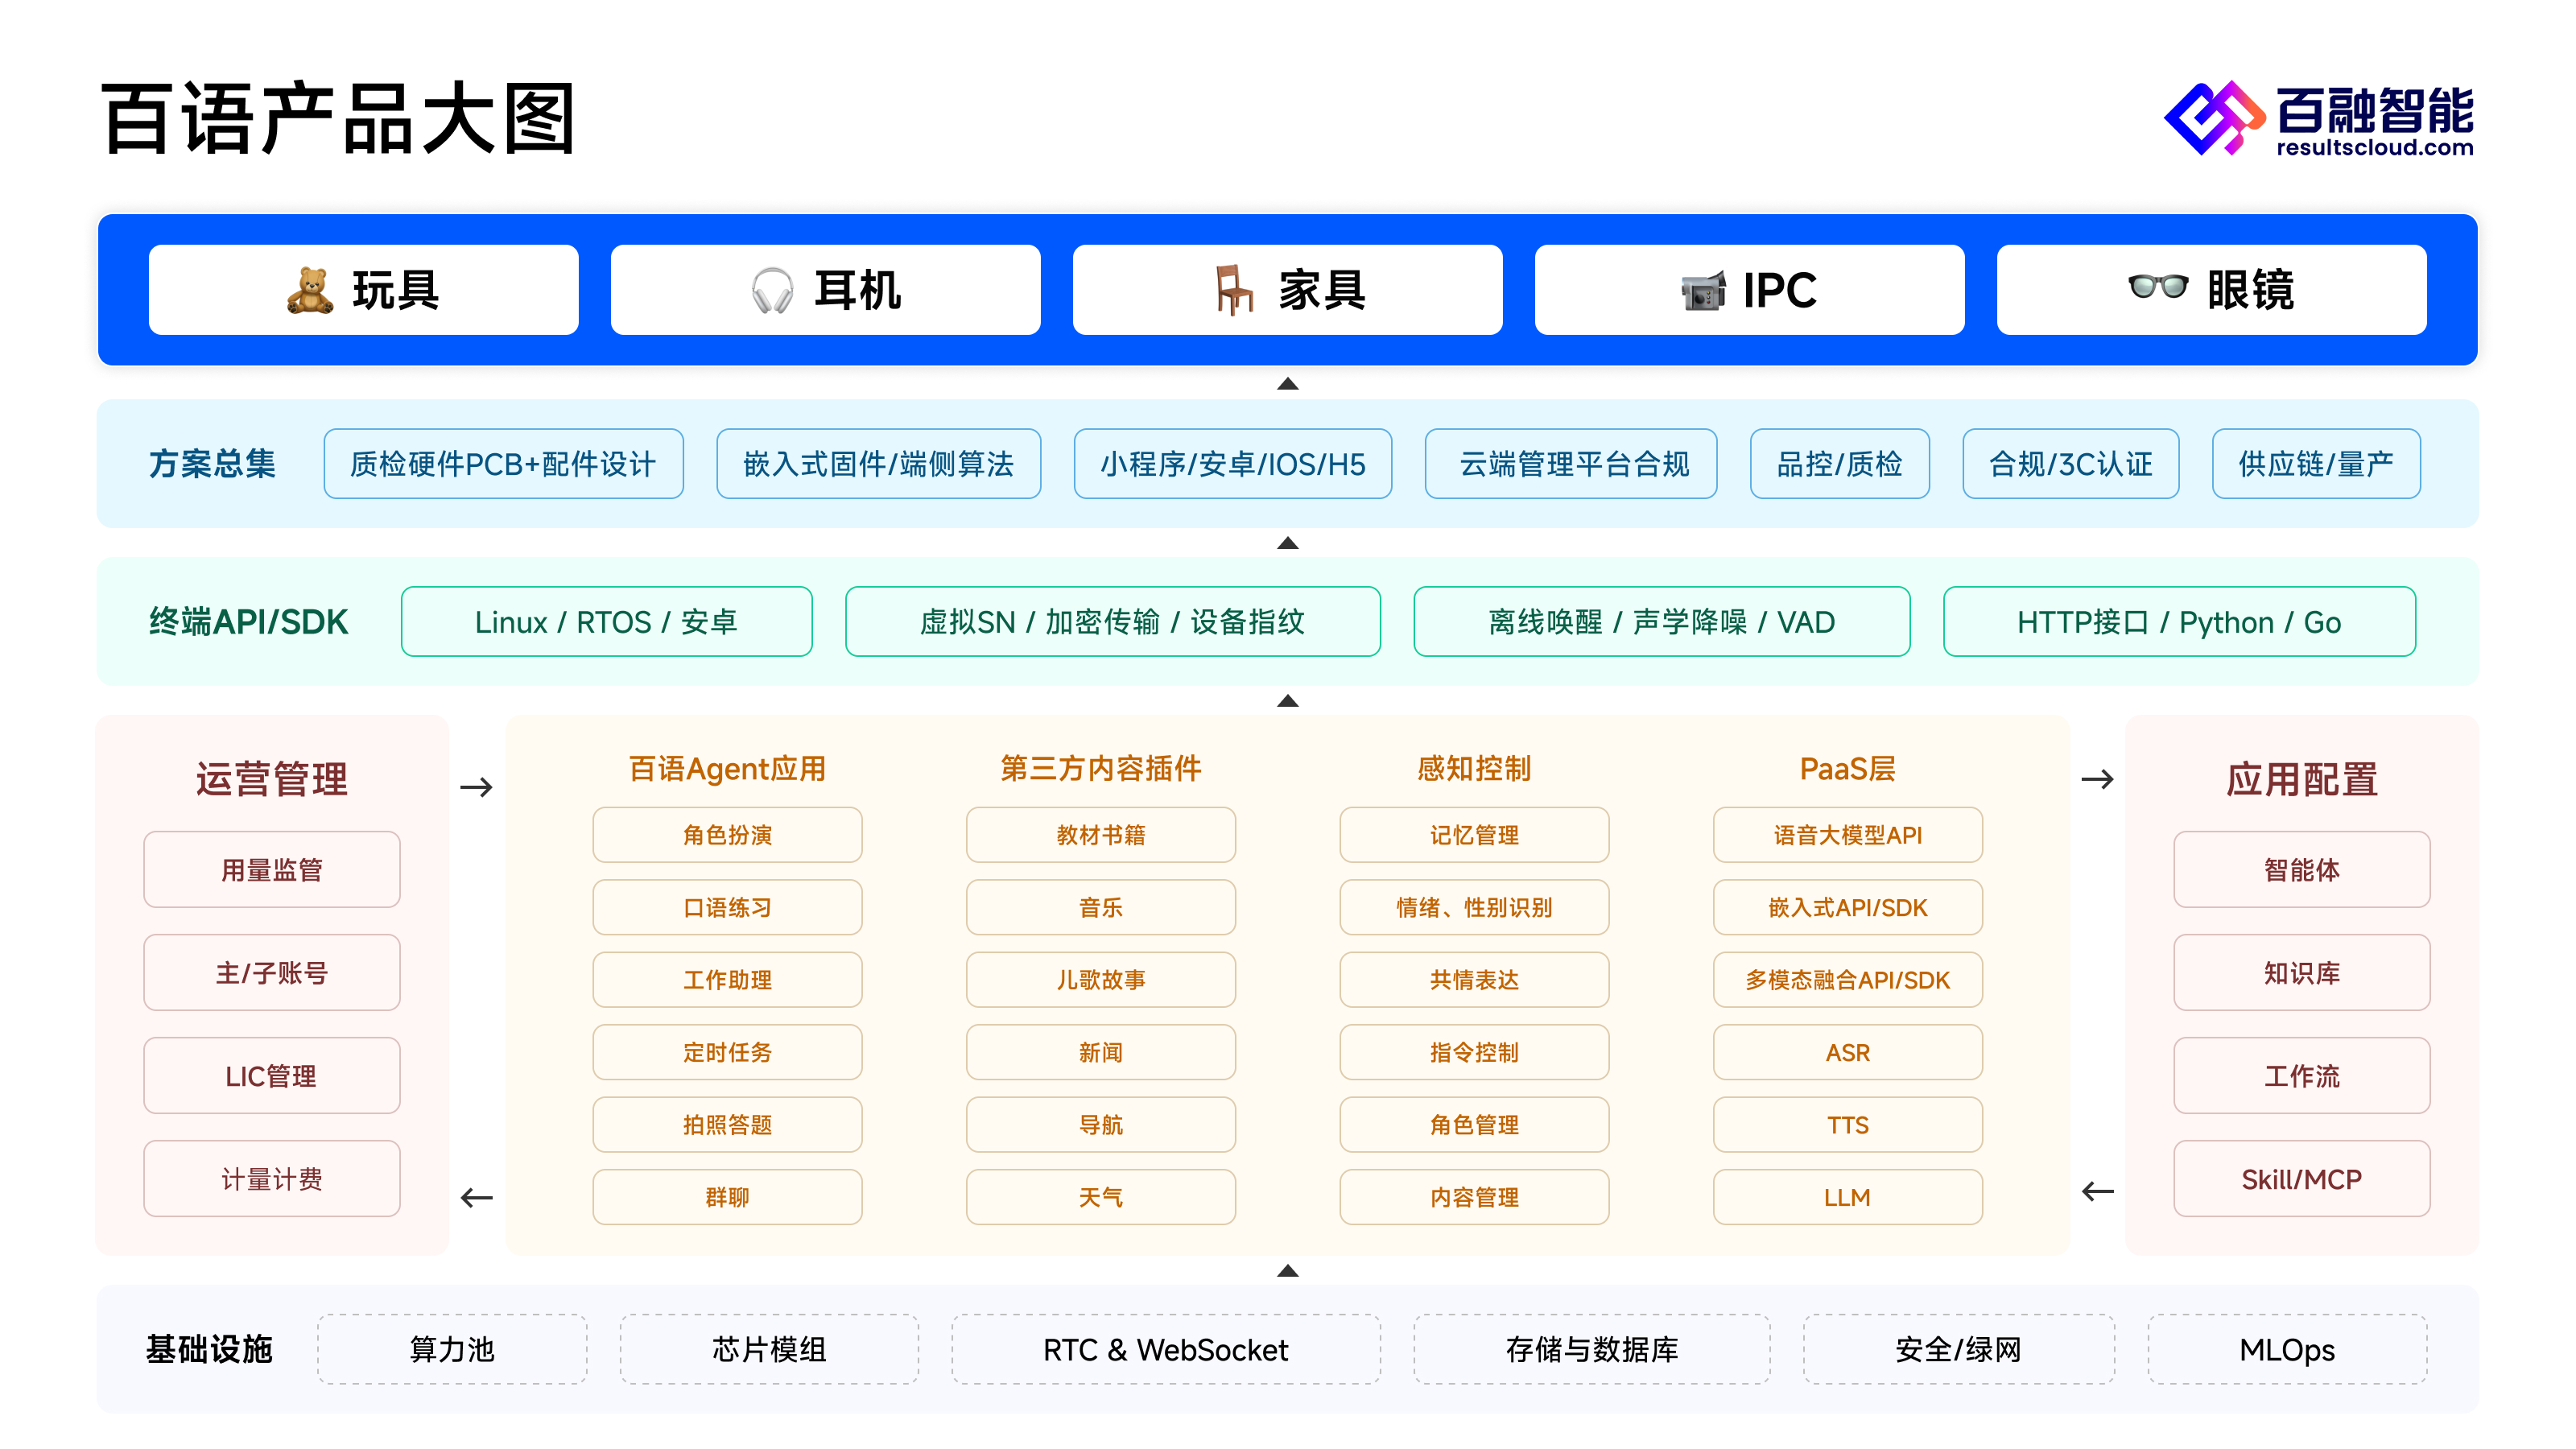Open resultscloud.com link text
This screenshot has width=2576, height=1449.
2375,147
